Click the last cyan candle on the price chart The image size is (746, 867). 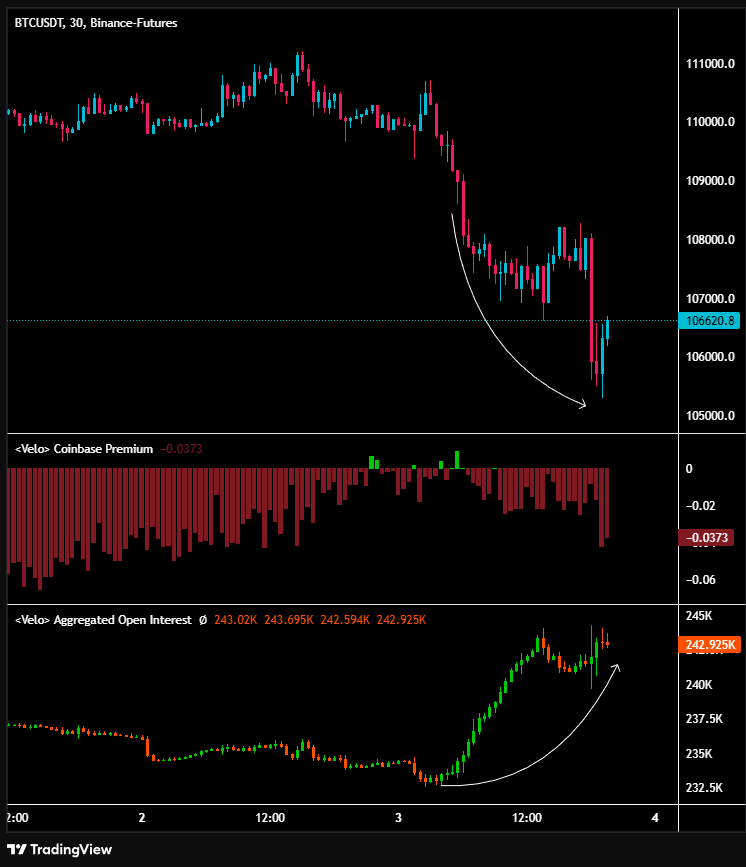click(x=607, y=329)
